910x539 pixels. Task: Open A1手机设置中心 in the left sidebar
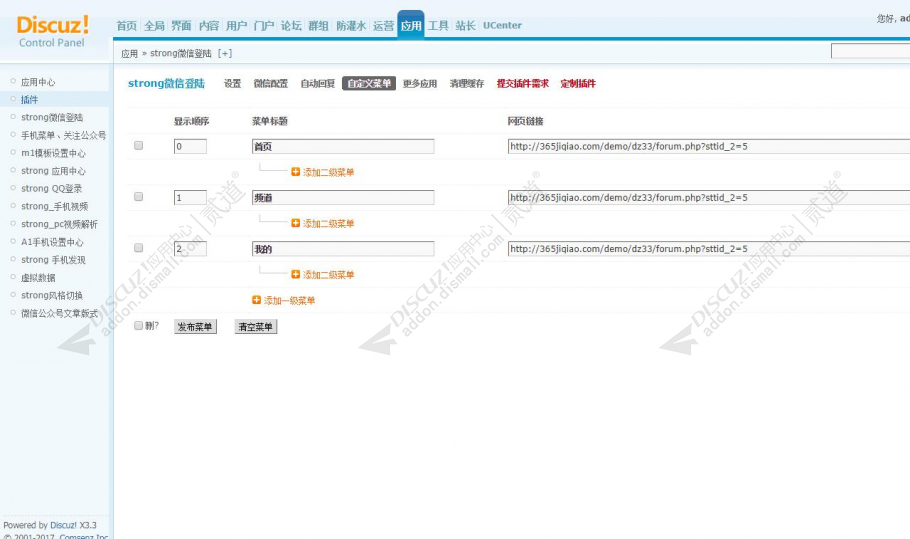pyautogui.click(x=52, y=242)
